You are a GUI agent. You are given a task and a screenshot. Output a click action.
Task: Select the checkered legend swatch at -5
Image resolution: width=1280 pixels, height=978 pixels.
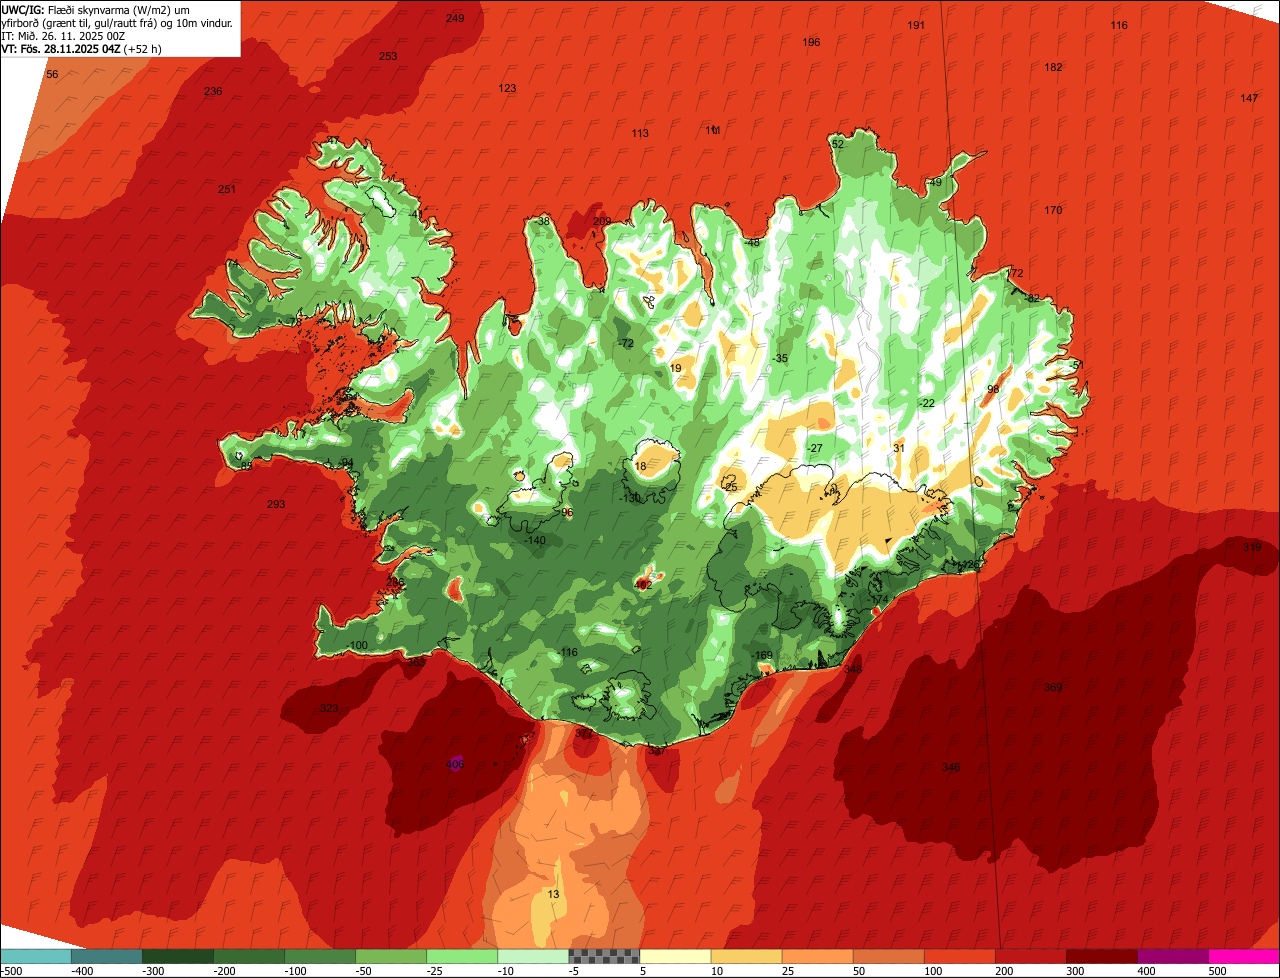(x=603, y=955)
